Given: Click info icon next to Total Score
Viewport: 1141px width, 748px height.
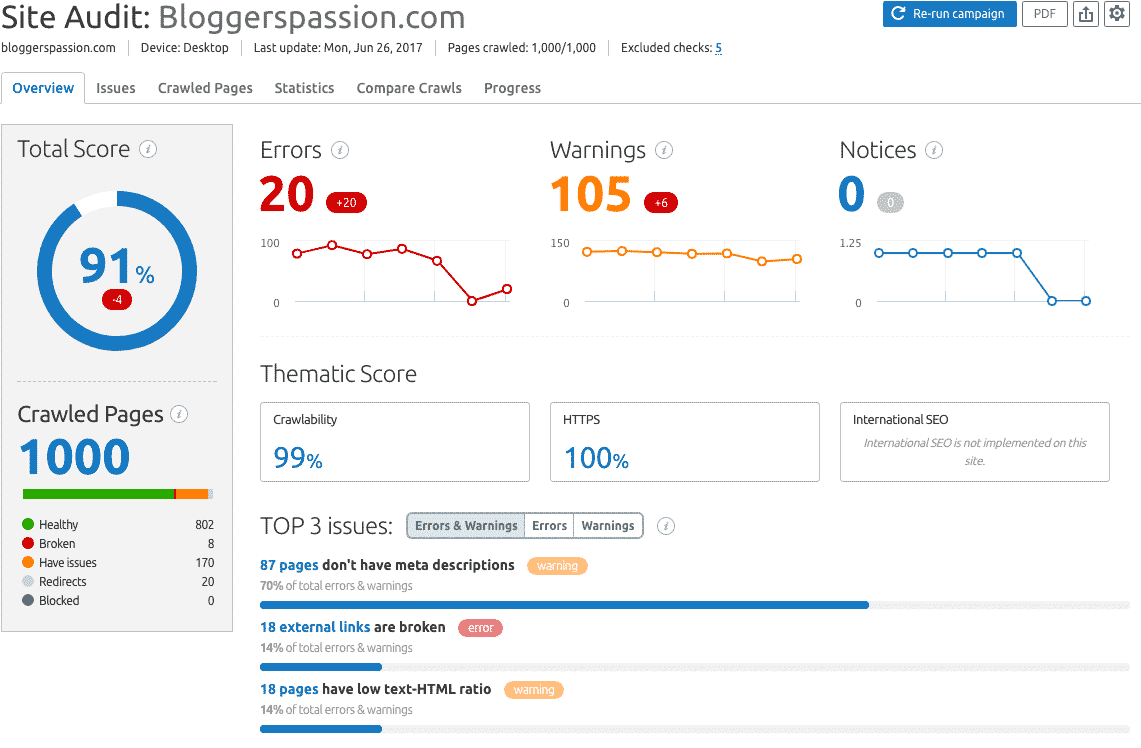Looking at the screenshot, I should [148, 149].
